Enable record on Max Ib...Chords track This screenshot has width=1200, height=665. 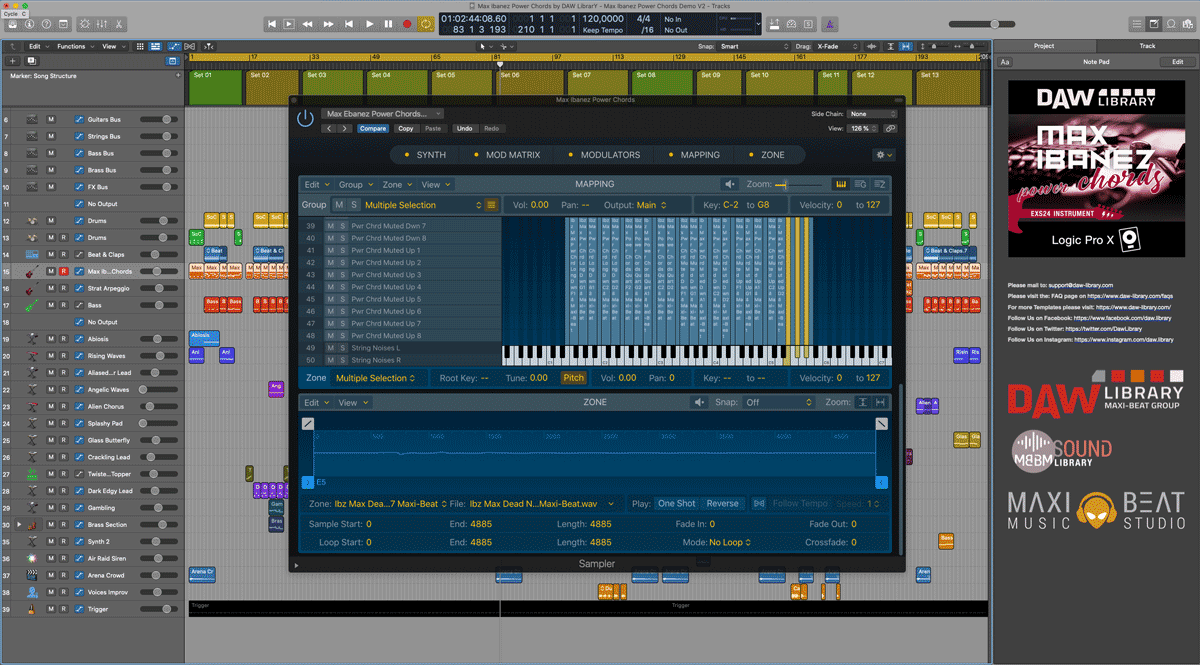pyautogui.click(x=63, y=272)
